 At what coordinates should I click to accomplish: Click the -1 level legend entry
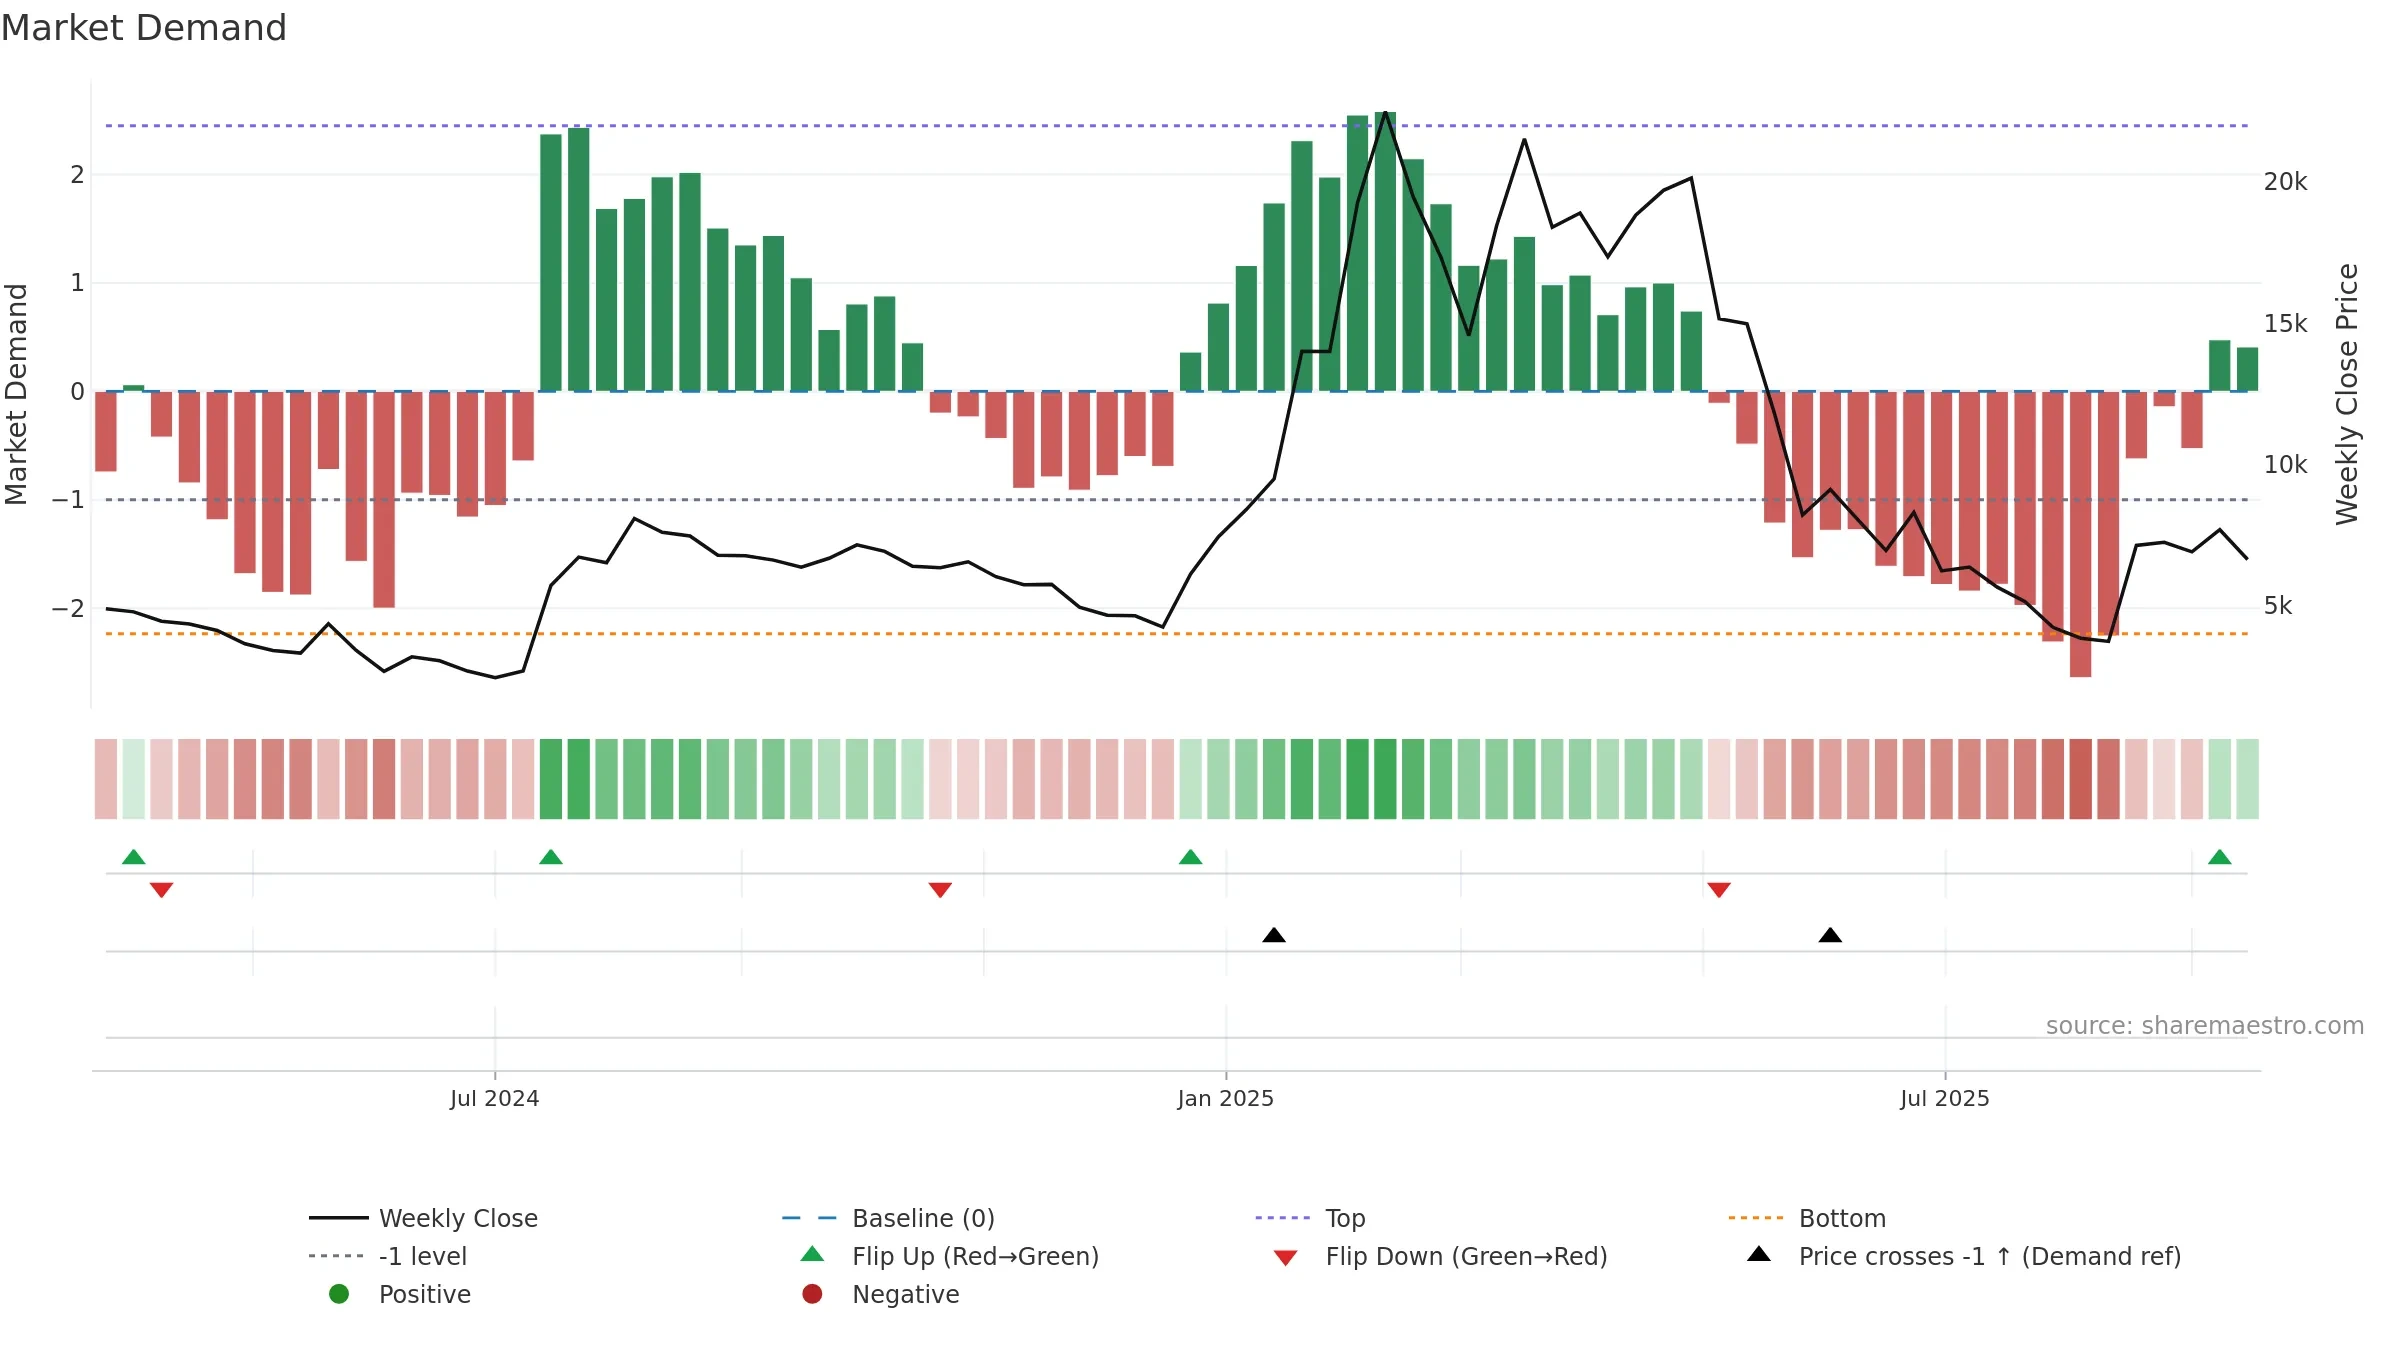coord(388,1256)
